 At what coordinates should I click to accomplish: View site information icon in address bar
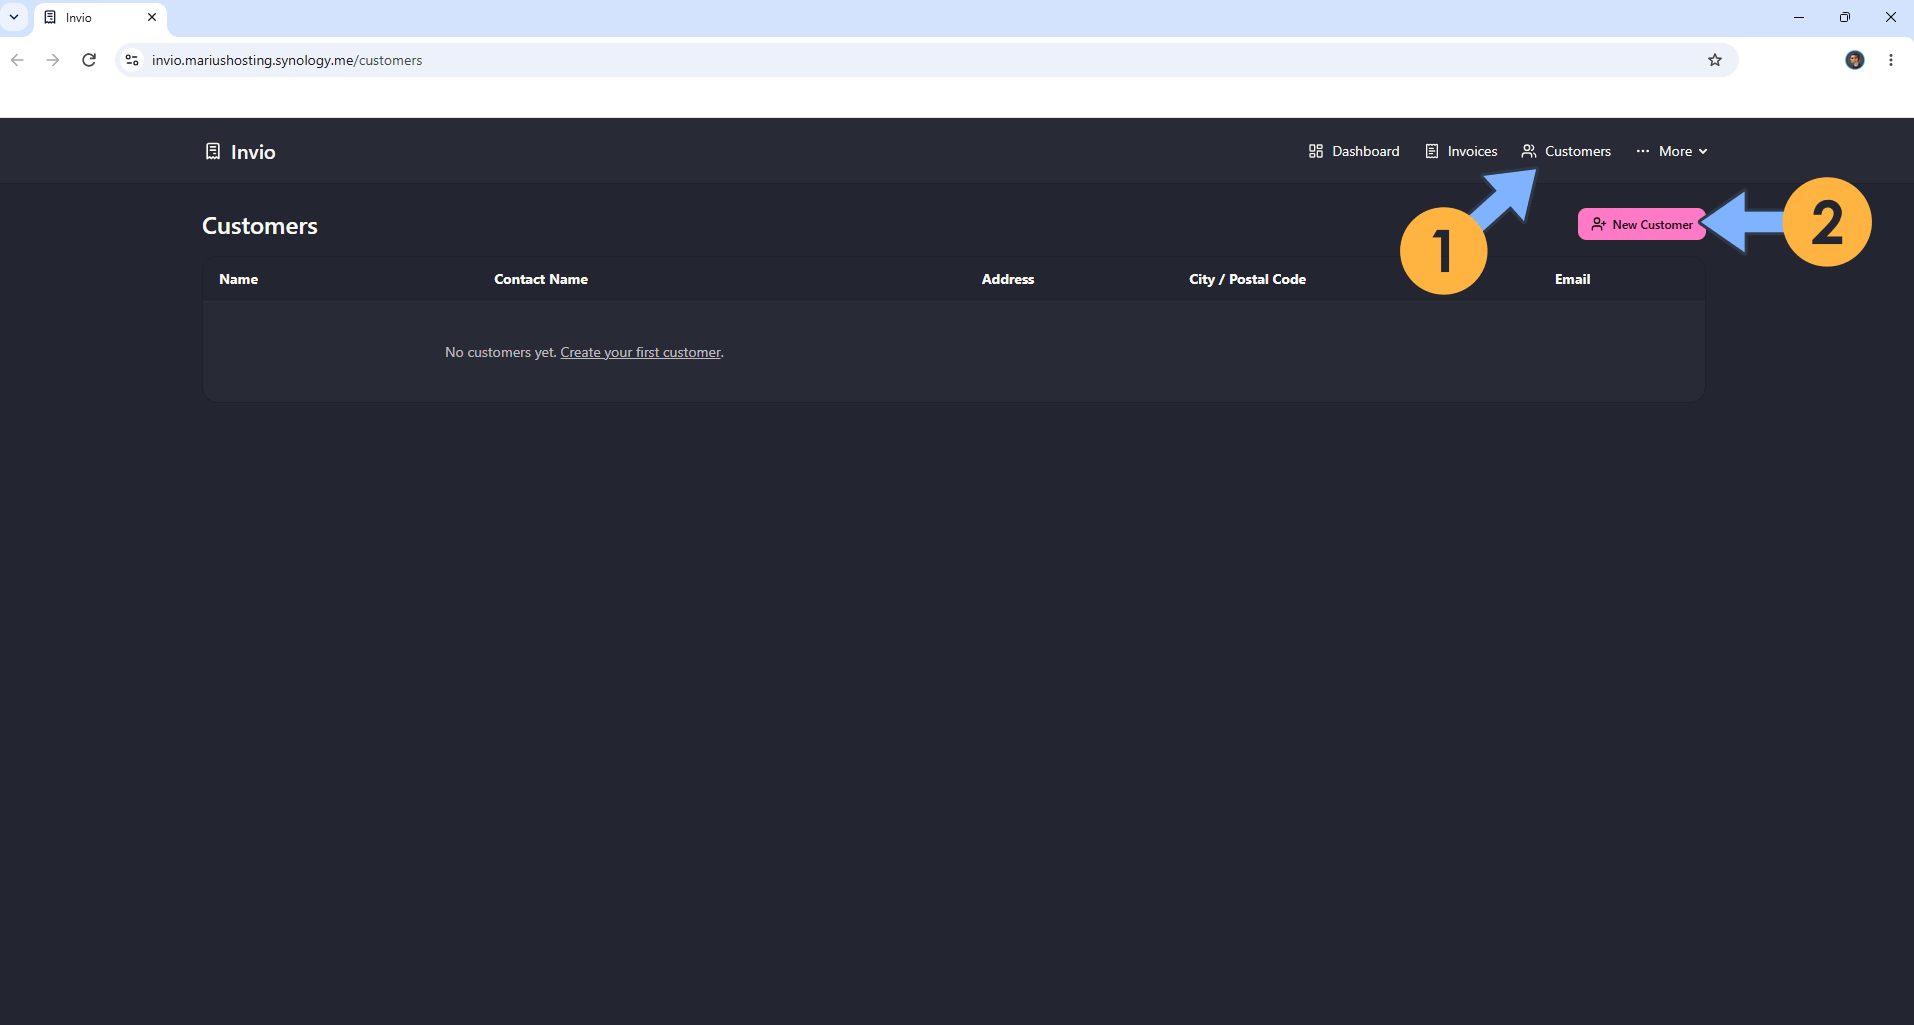click(132, 60)
